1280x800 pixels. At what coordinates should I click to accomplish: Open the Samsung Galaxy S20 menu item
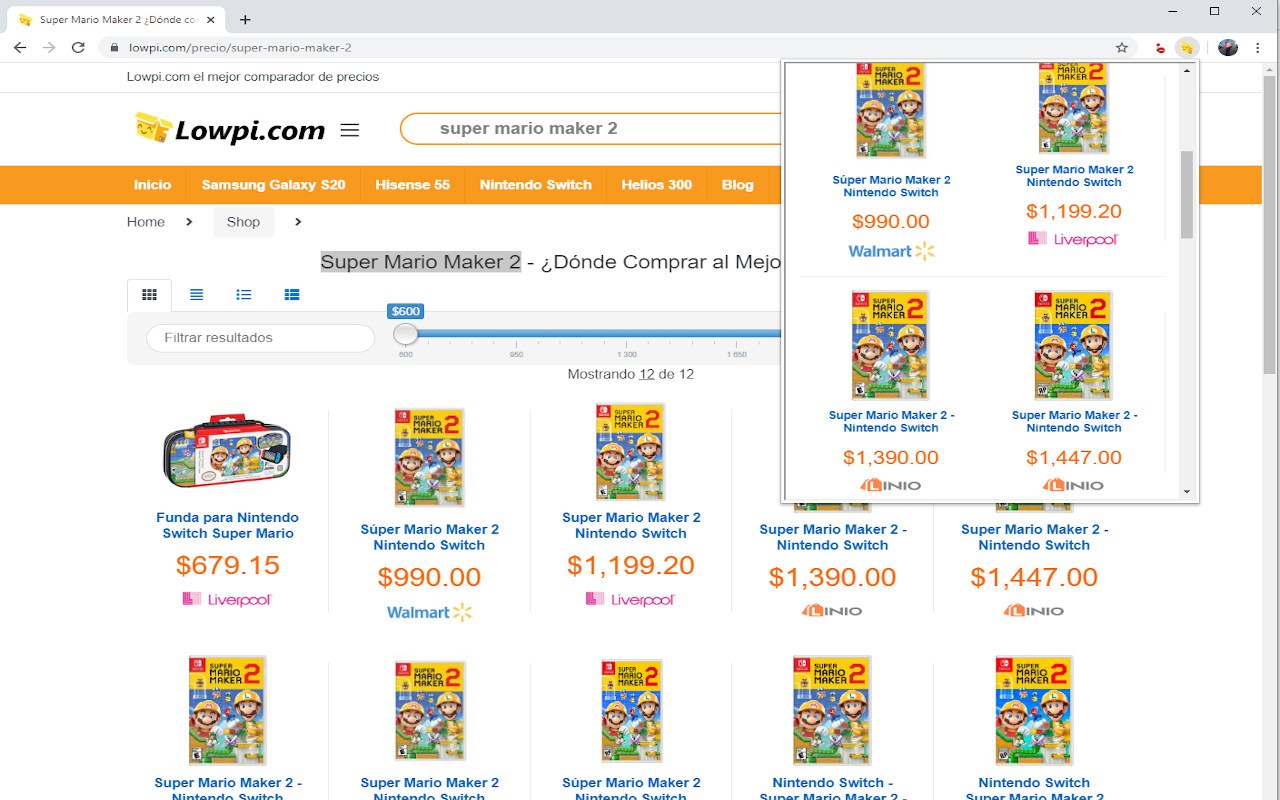click(273, 185)
